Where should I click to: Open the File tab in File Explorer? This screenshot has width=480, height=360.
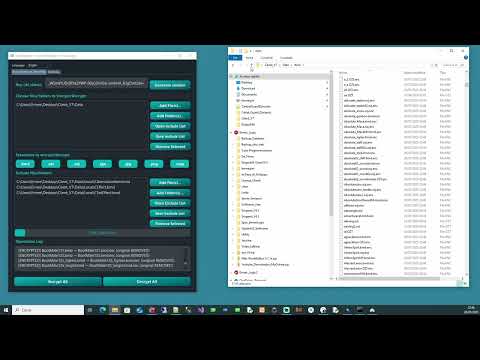pos(235,58)
